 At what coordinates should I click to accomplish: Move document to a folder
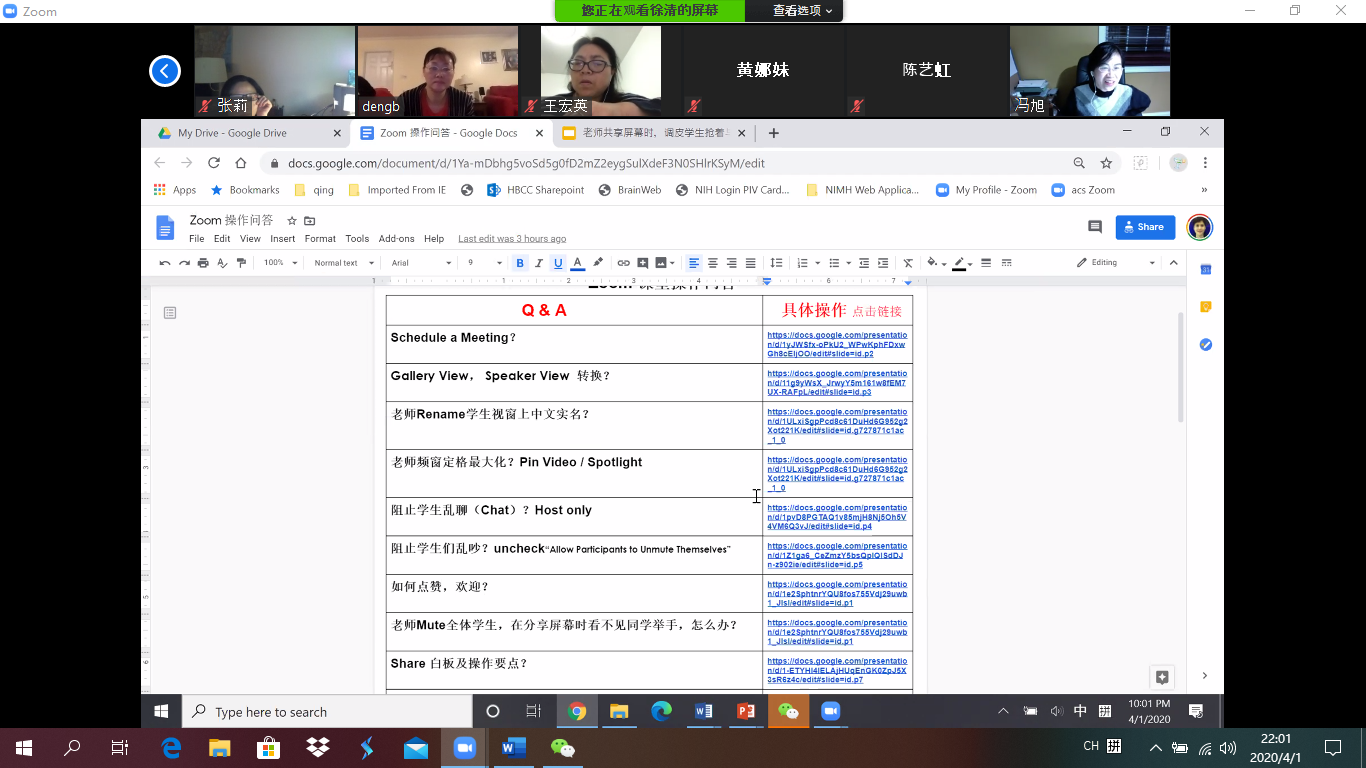point(310,221)
